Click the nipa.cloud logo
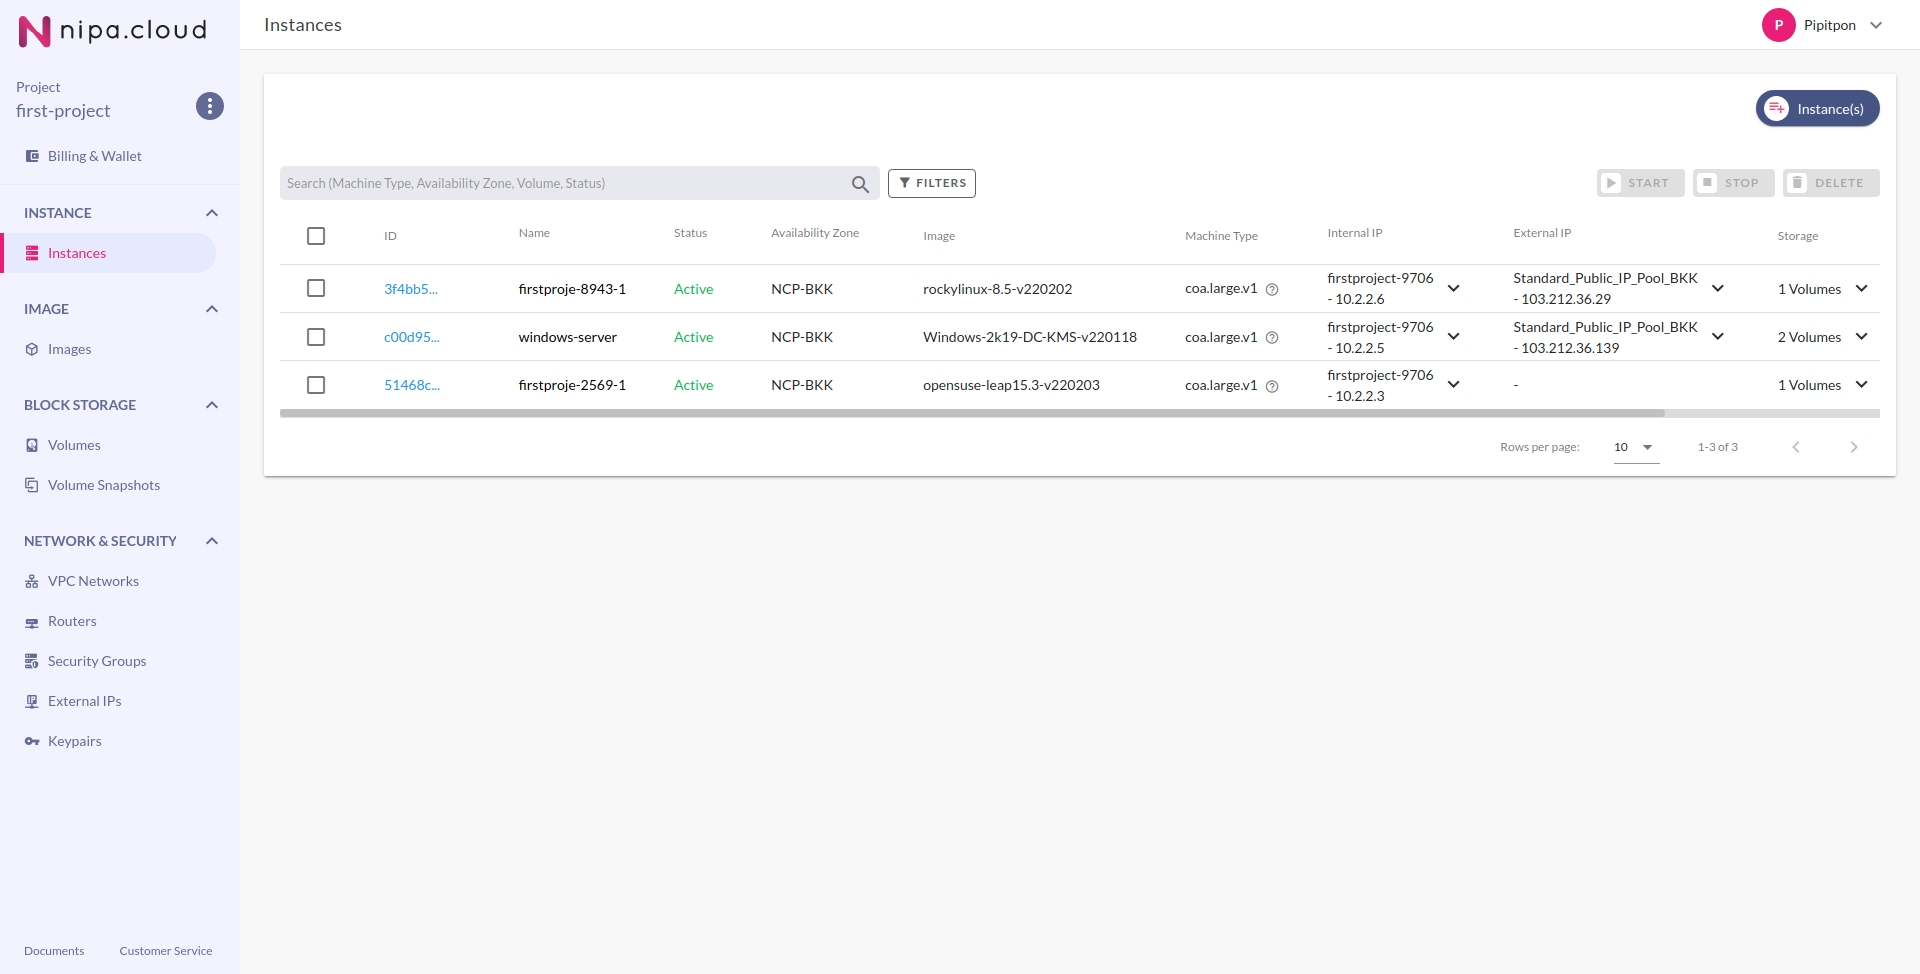 (112, 31)
